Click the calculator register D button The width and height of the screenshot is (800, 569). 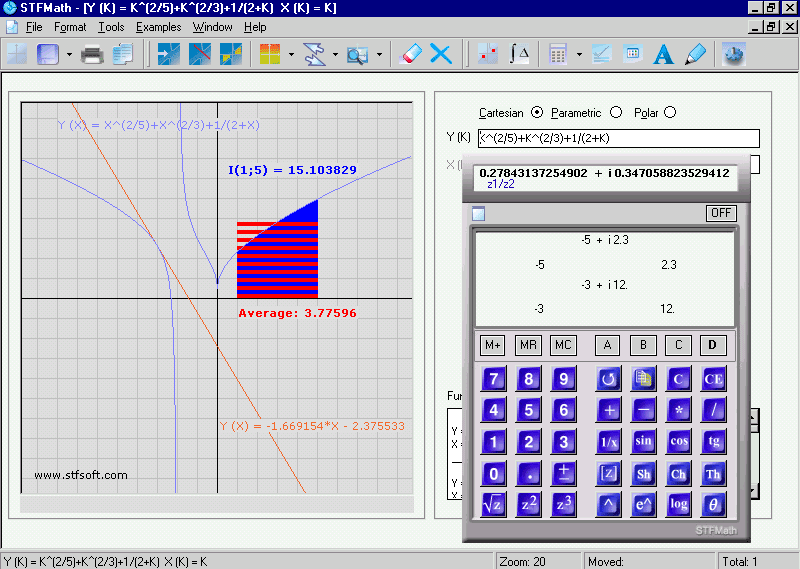[713, 345]
